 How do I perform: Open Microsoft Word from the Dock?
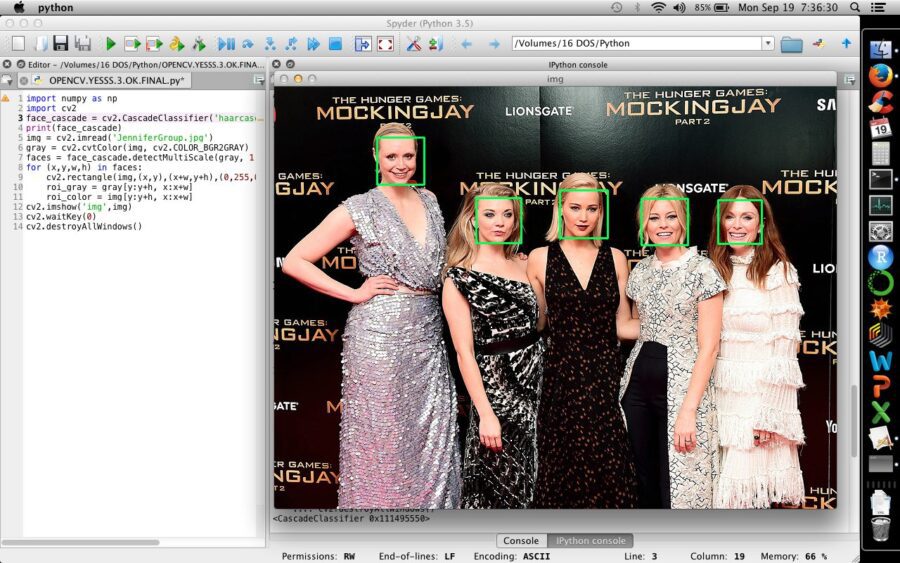880,361
